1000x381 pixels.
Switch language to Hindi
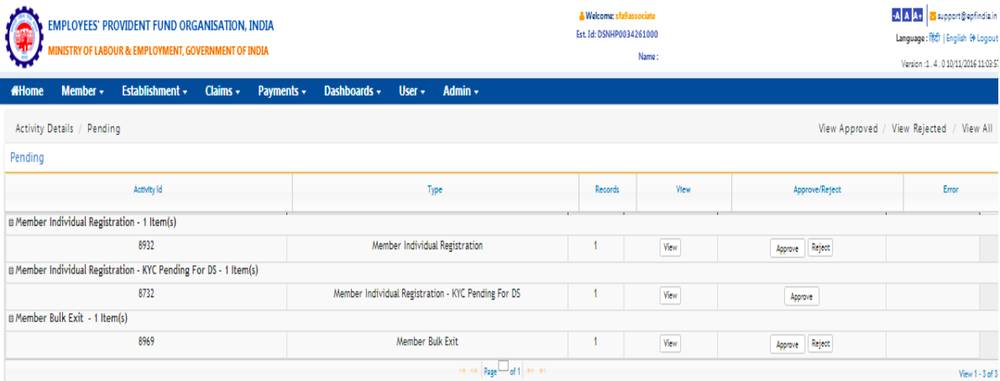pos(934,38)
